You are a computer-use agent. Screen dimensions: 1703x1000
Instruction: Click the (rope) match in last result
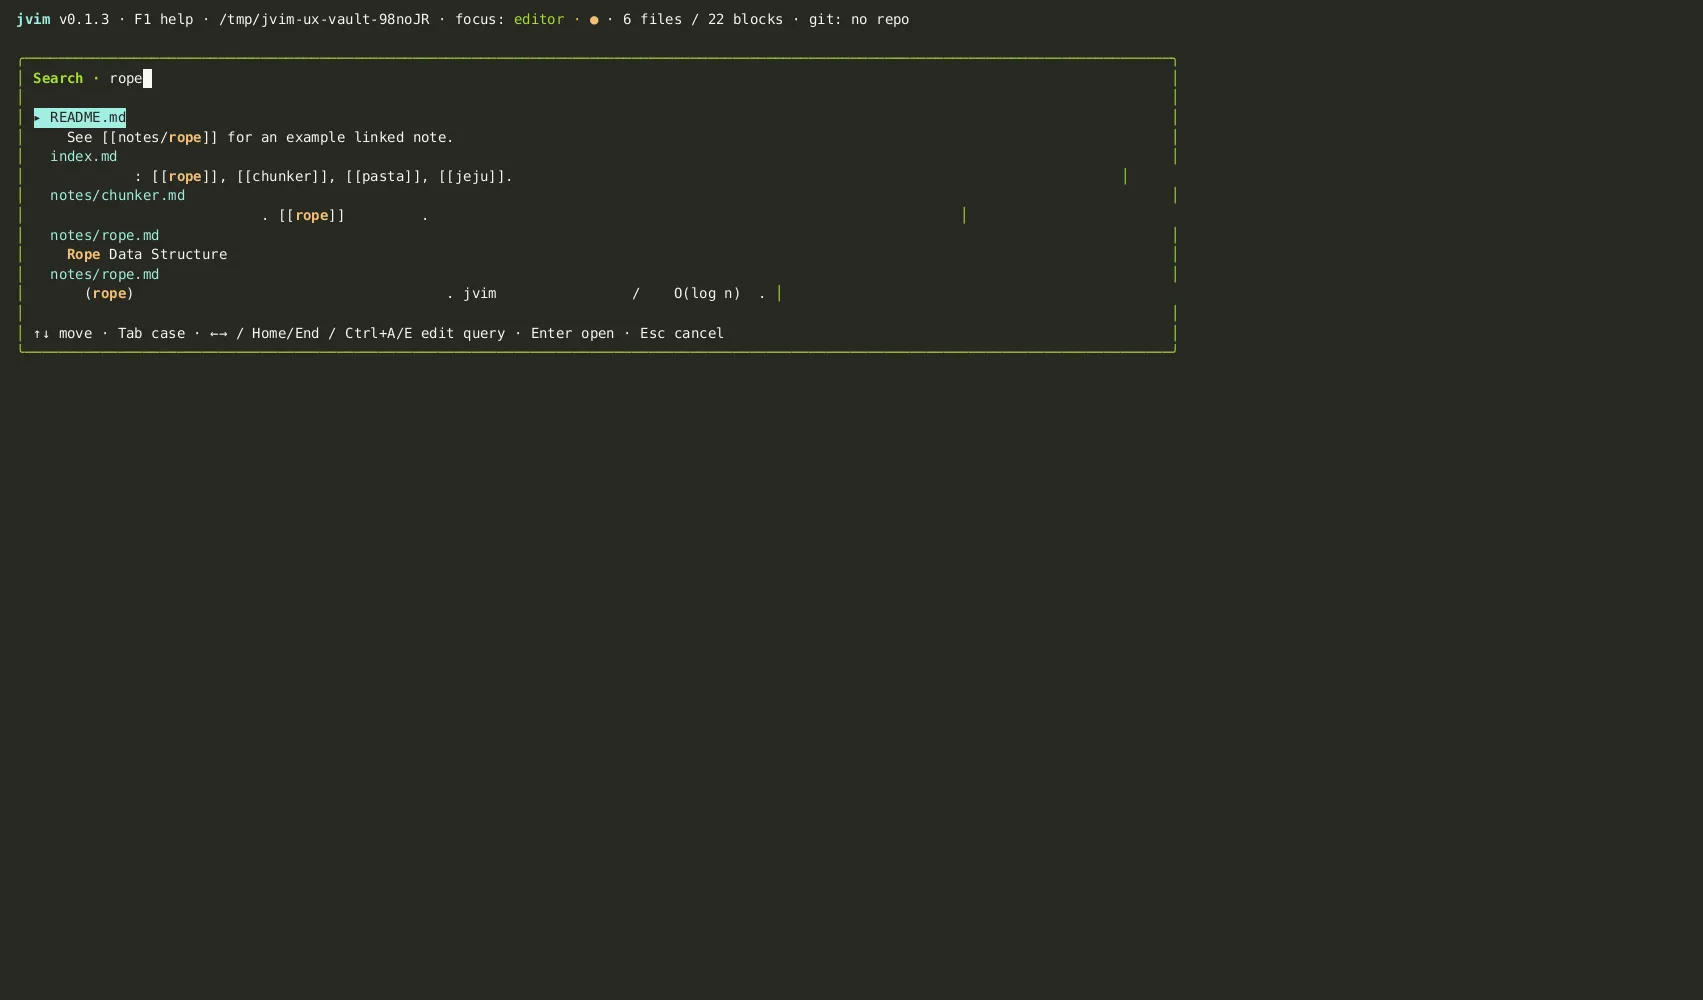pos(109,293)
